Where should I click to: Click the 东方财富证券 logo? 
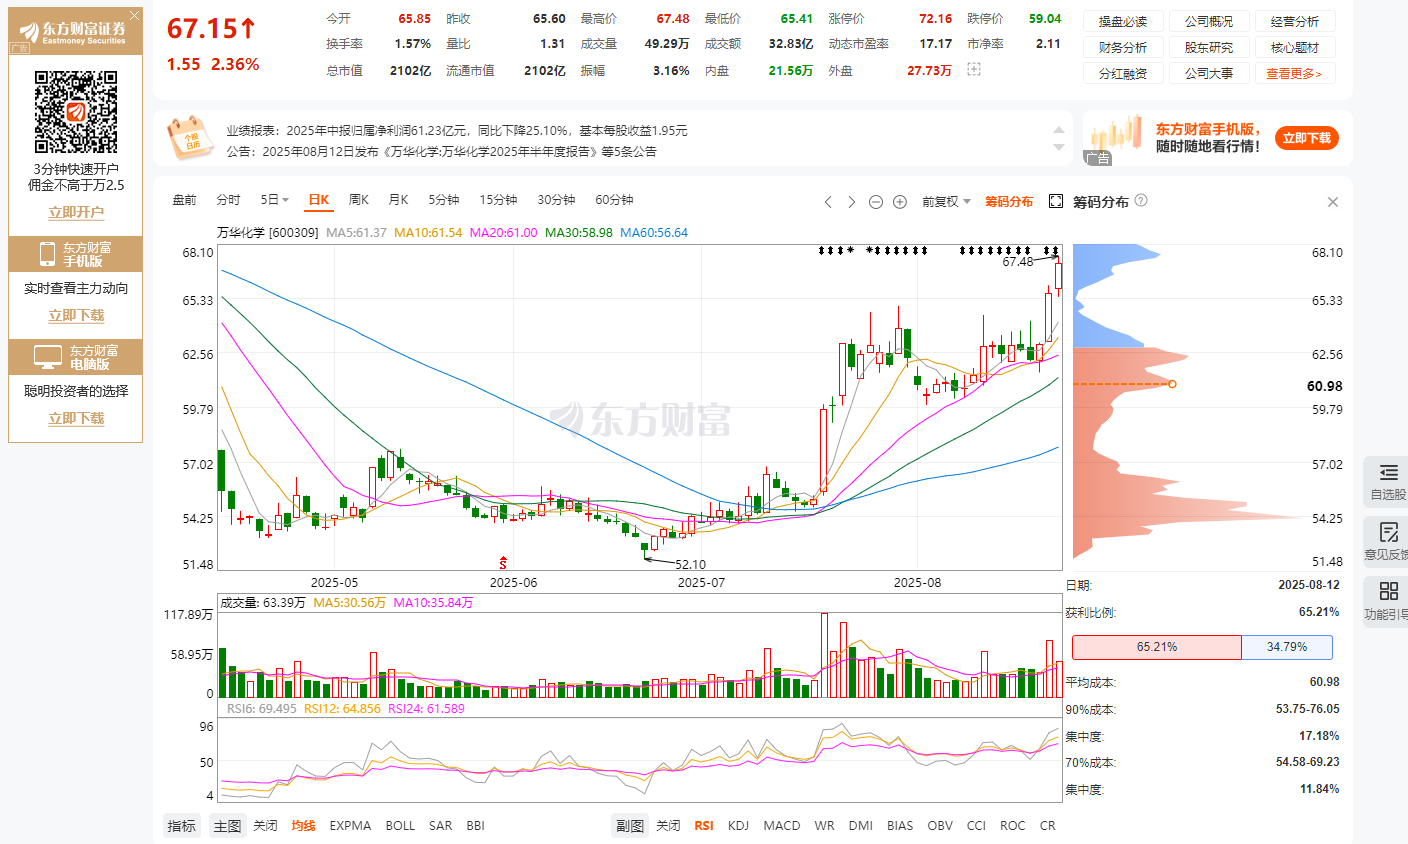72,32
